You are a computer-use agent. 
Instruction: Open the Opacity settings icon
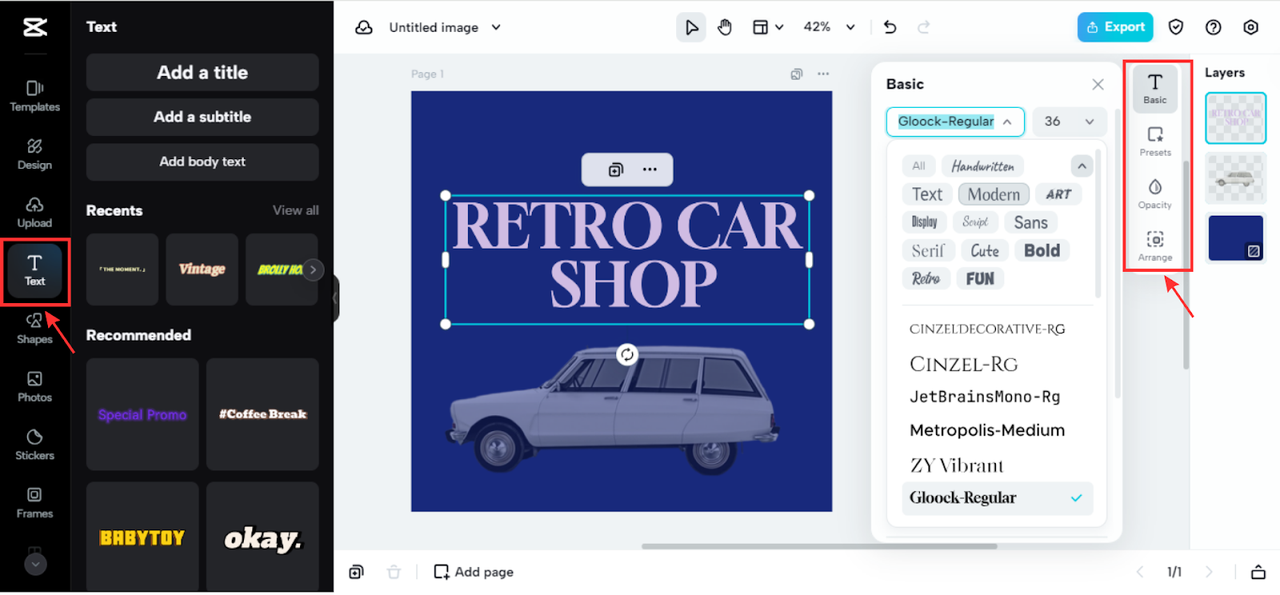1155,193
